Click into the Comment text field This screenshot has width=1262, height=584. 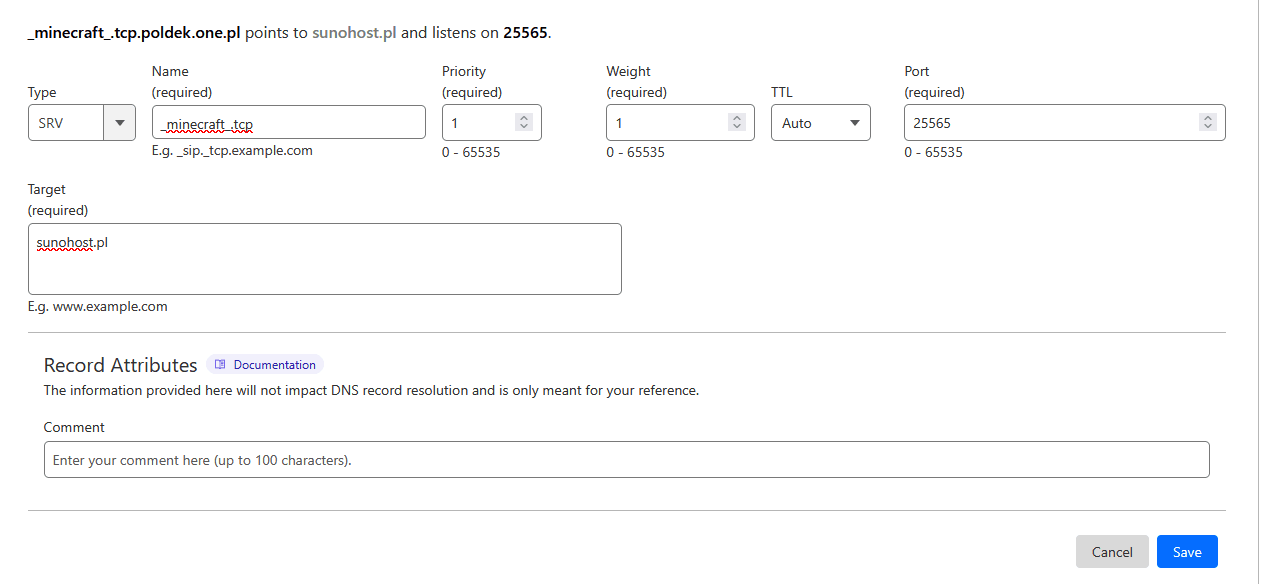[x=626, y=460]
